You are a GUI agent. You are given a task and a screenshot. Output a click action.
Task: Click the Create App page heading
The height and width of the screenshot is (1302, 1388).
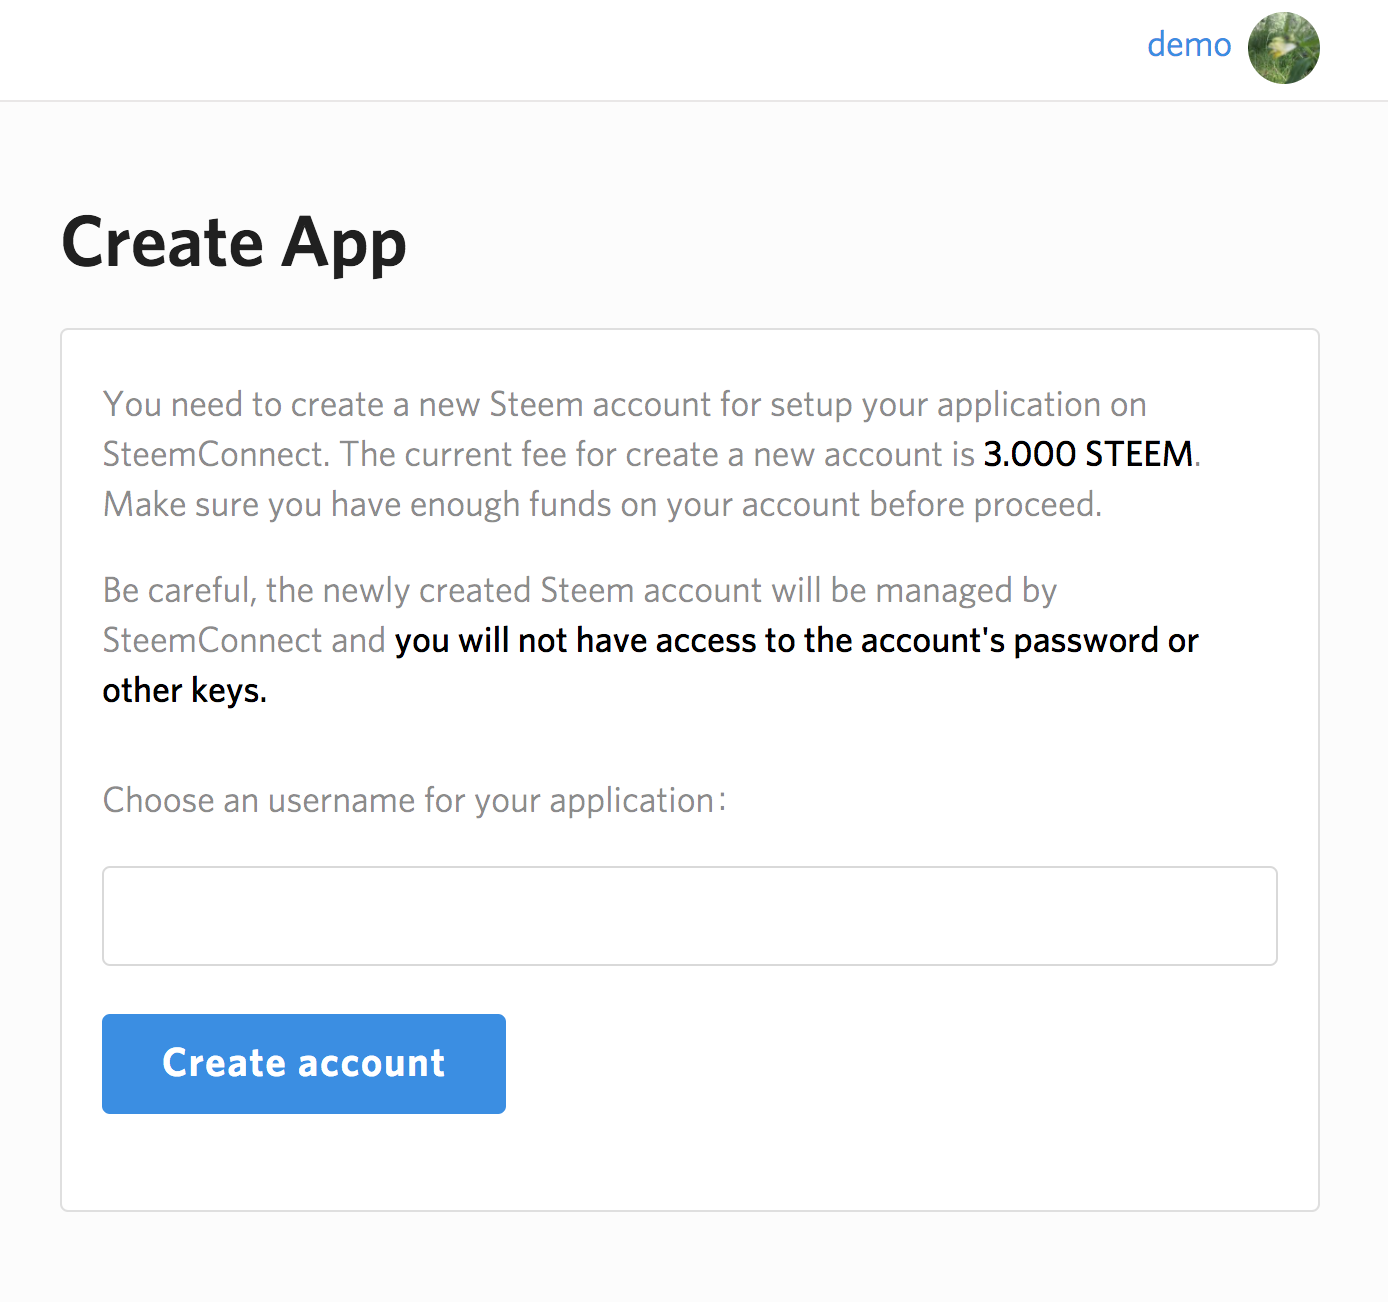click(x=234, y=241)
